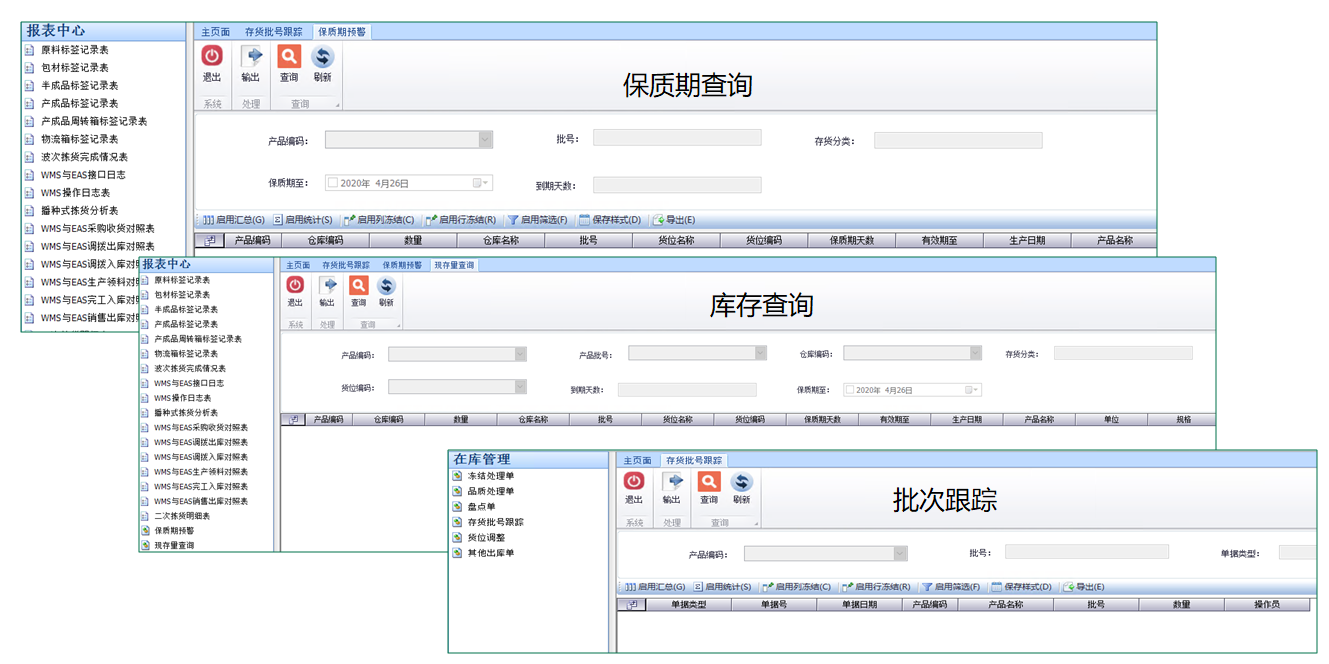Image resolution: width=1329 pixels, height=664 pixels.
Task: Click 查询 search icon in 批次跟踪 window
Action: click(709, 482)
